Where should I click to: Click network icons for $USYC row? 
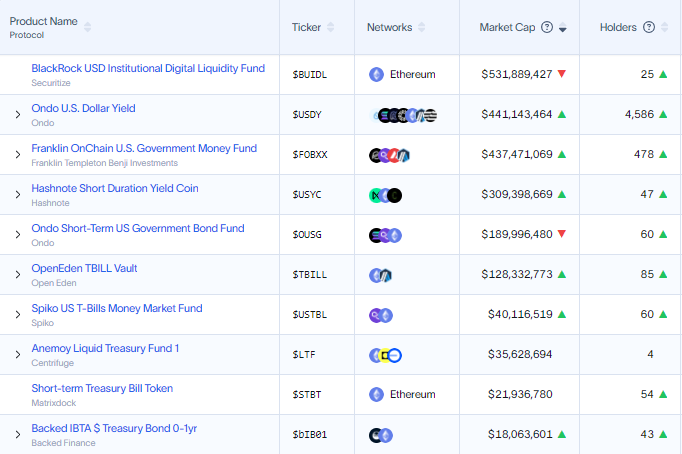[385, 195]
